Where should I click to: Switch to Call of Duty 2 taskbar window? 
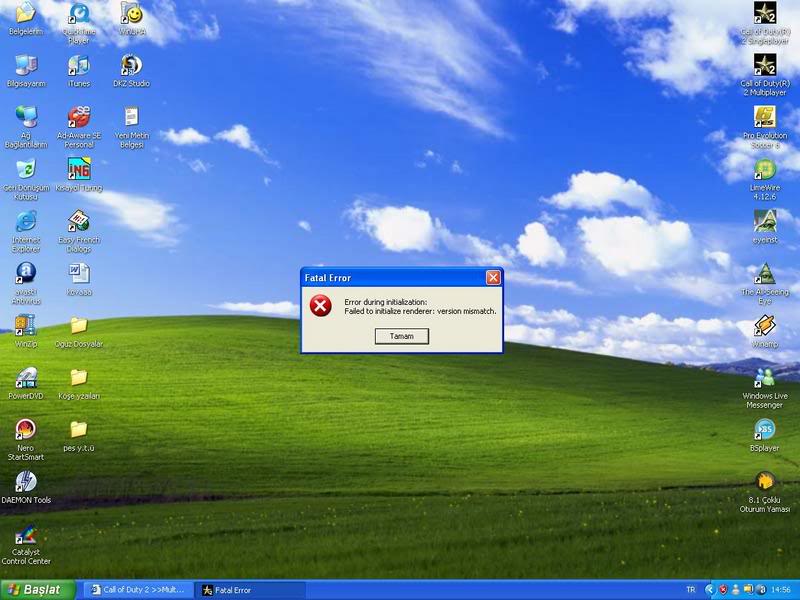click(x=138, y=590)
